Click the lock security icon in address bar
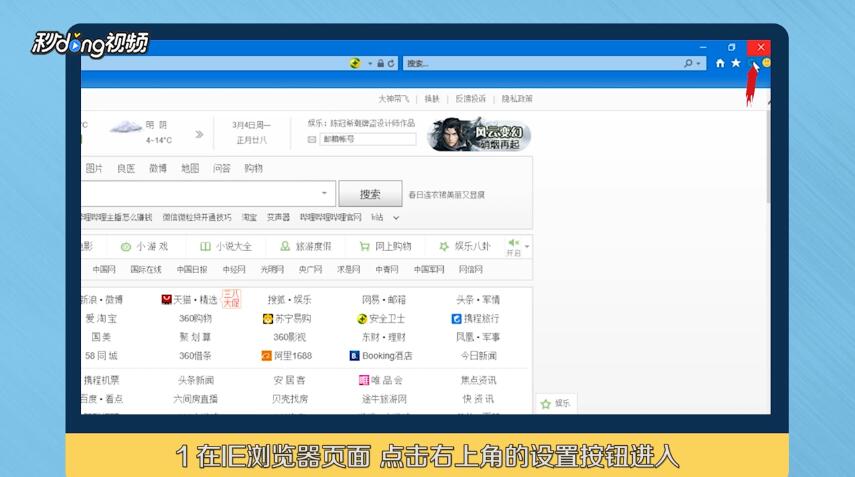The width and height of the screenshot is (855, 477). click(381, 63)
